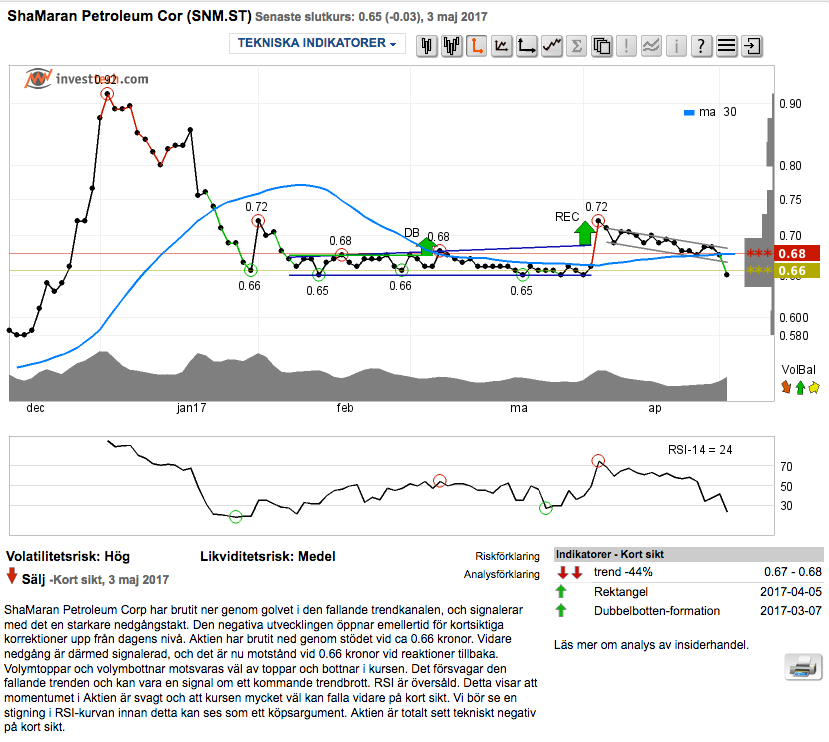Click the green DB signal arrow
This screenshot has width=829, height=742.
tap(426, 246)
